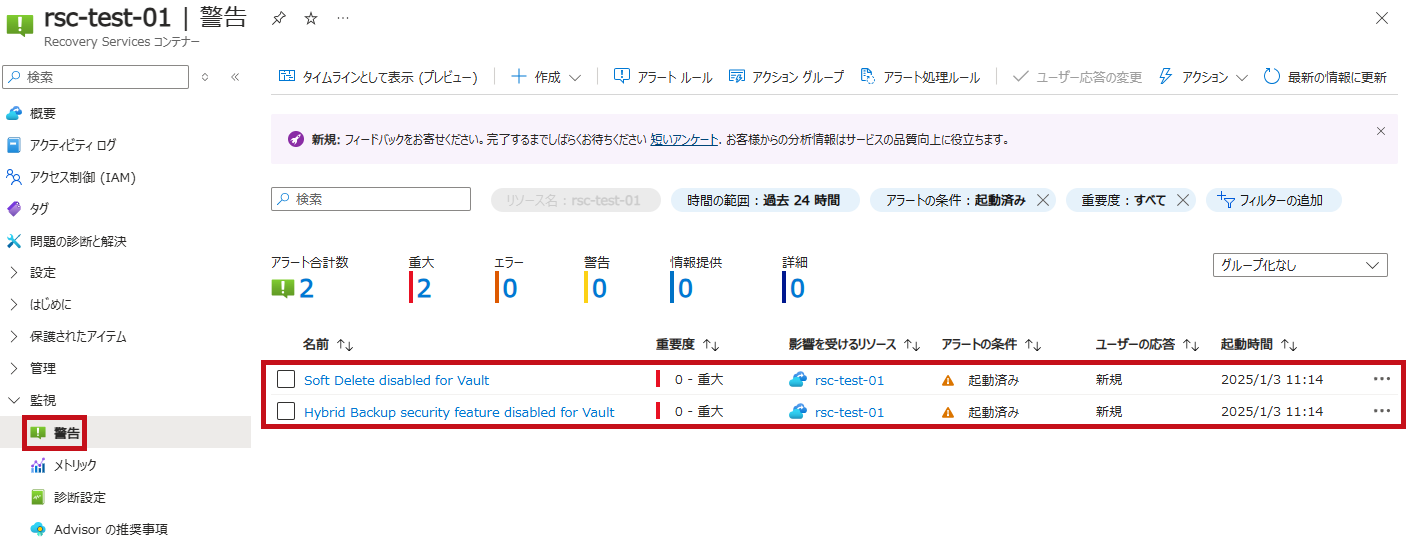
Task: Focus the sidebar 検索 search box
Action: coord(96,77)
